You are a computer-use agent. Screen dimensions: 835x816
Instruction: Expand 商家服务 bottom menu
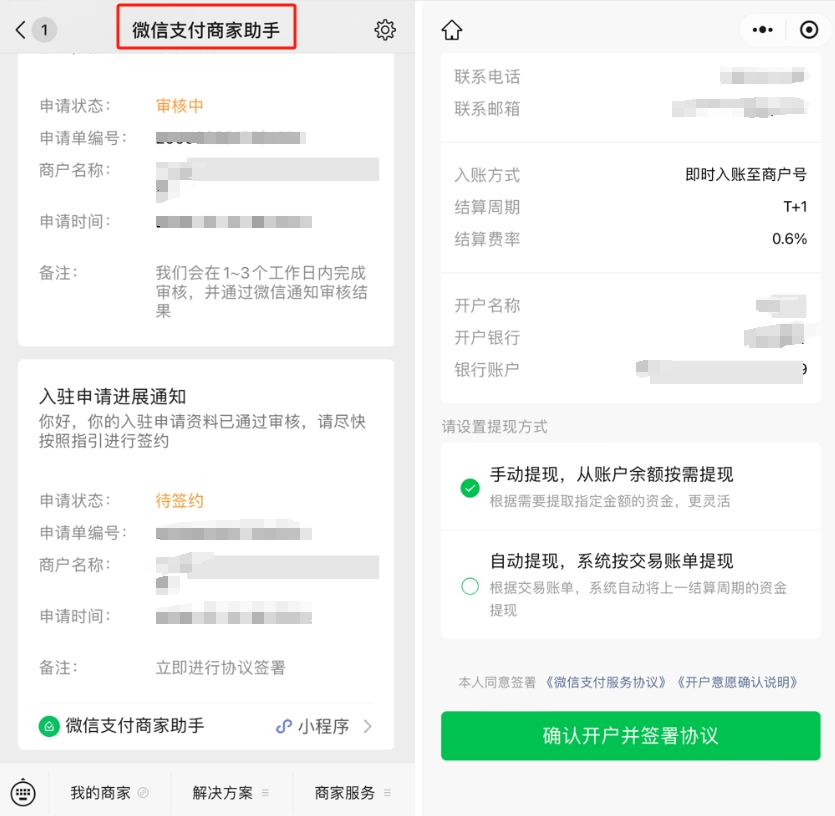point(353,793)
